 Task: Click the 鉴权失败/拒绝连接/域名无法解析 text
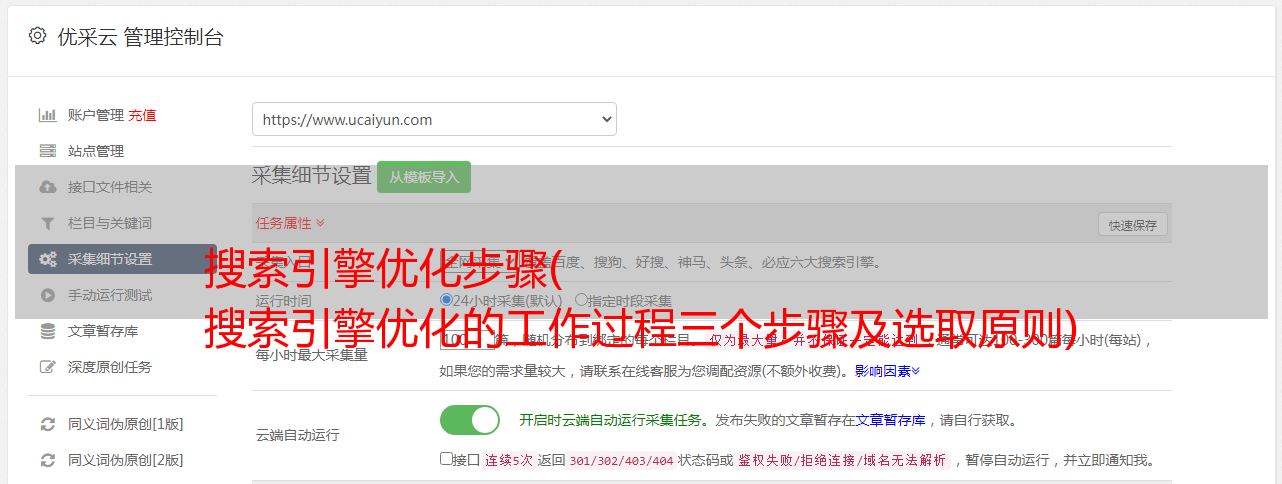coord(842,460)
